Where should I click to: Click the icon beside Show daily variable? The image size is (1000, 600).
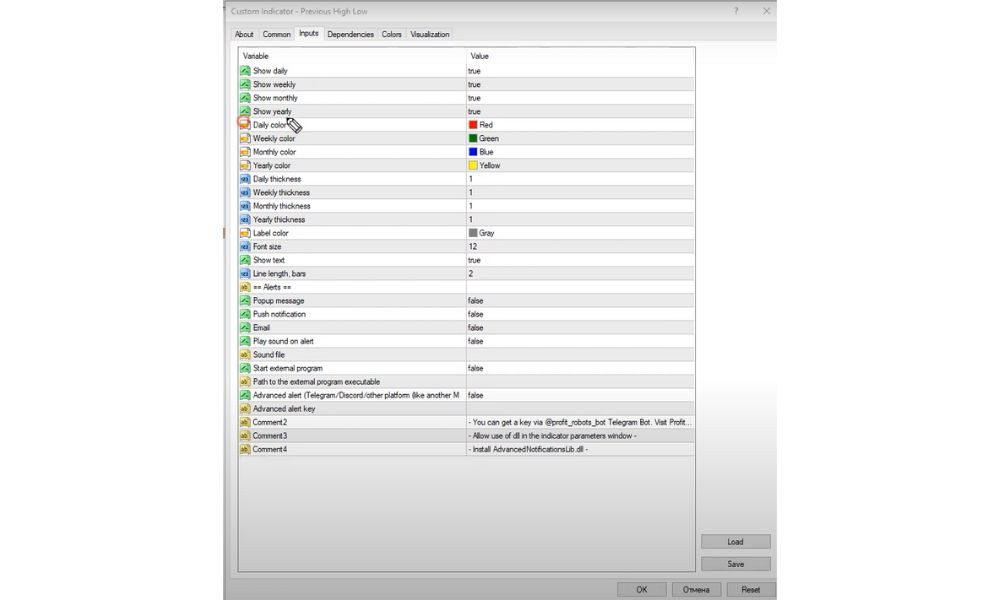tap(245, 71)
